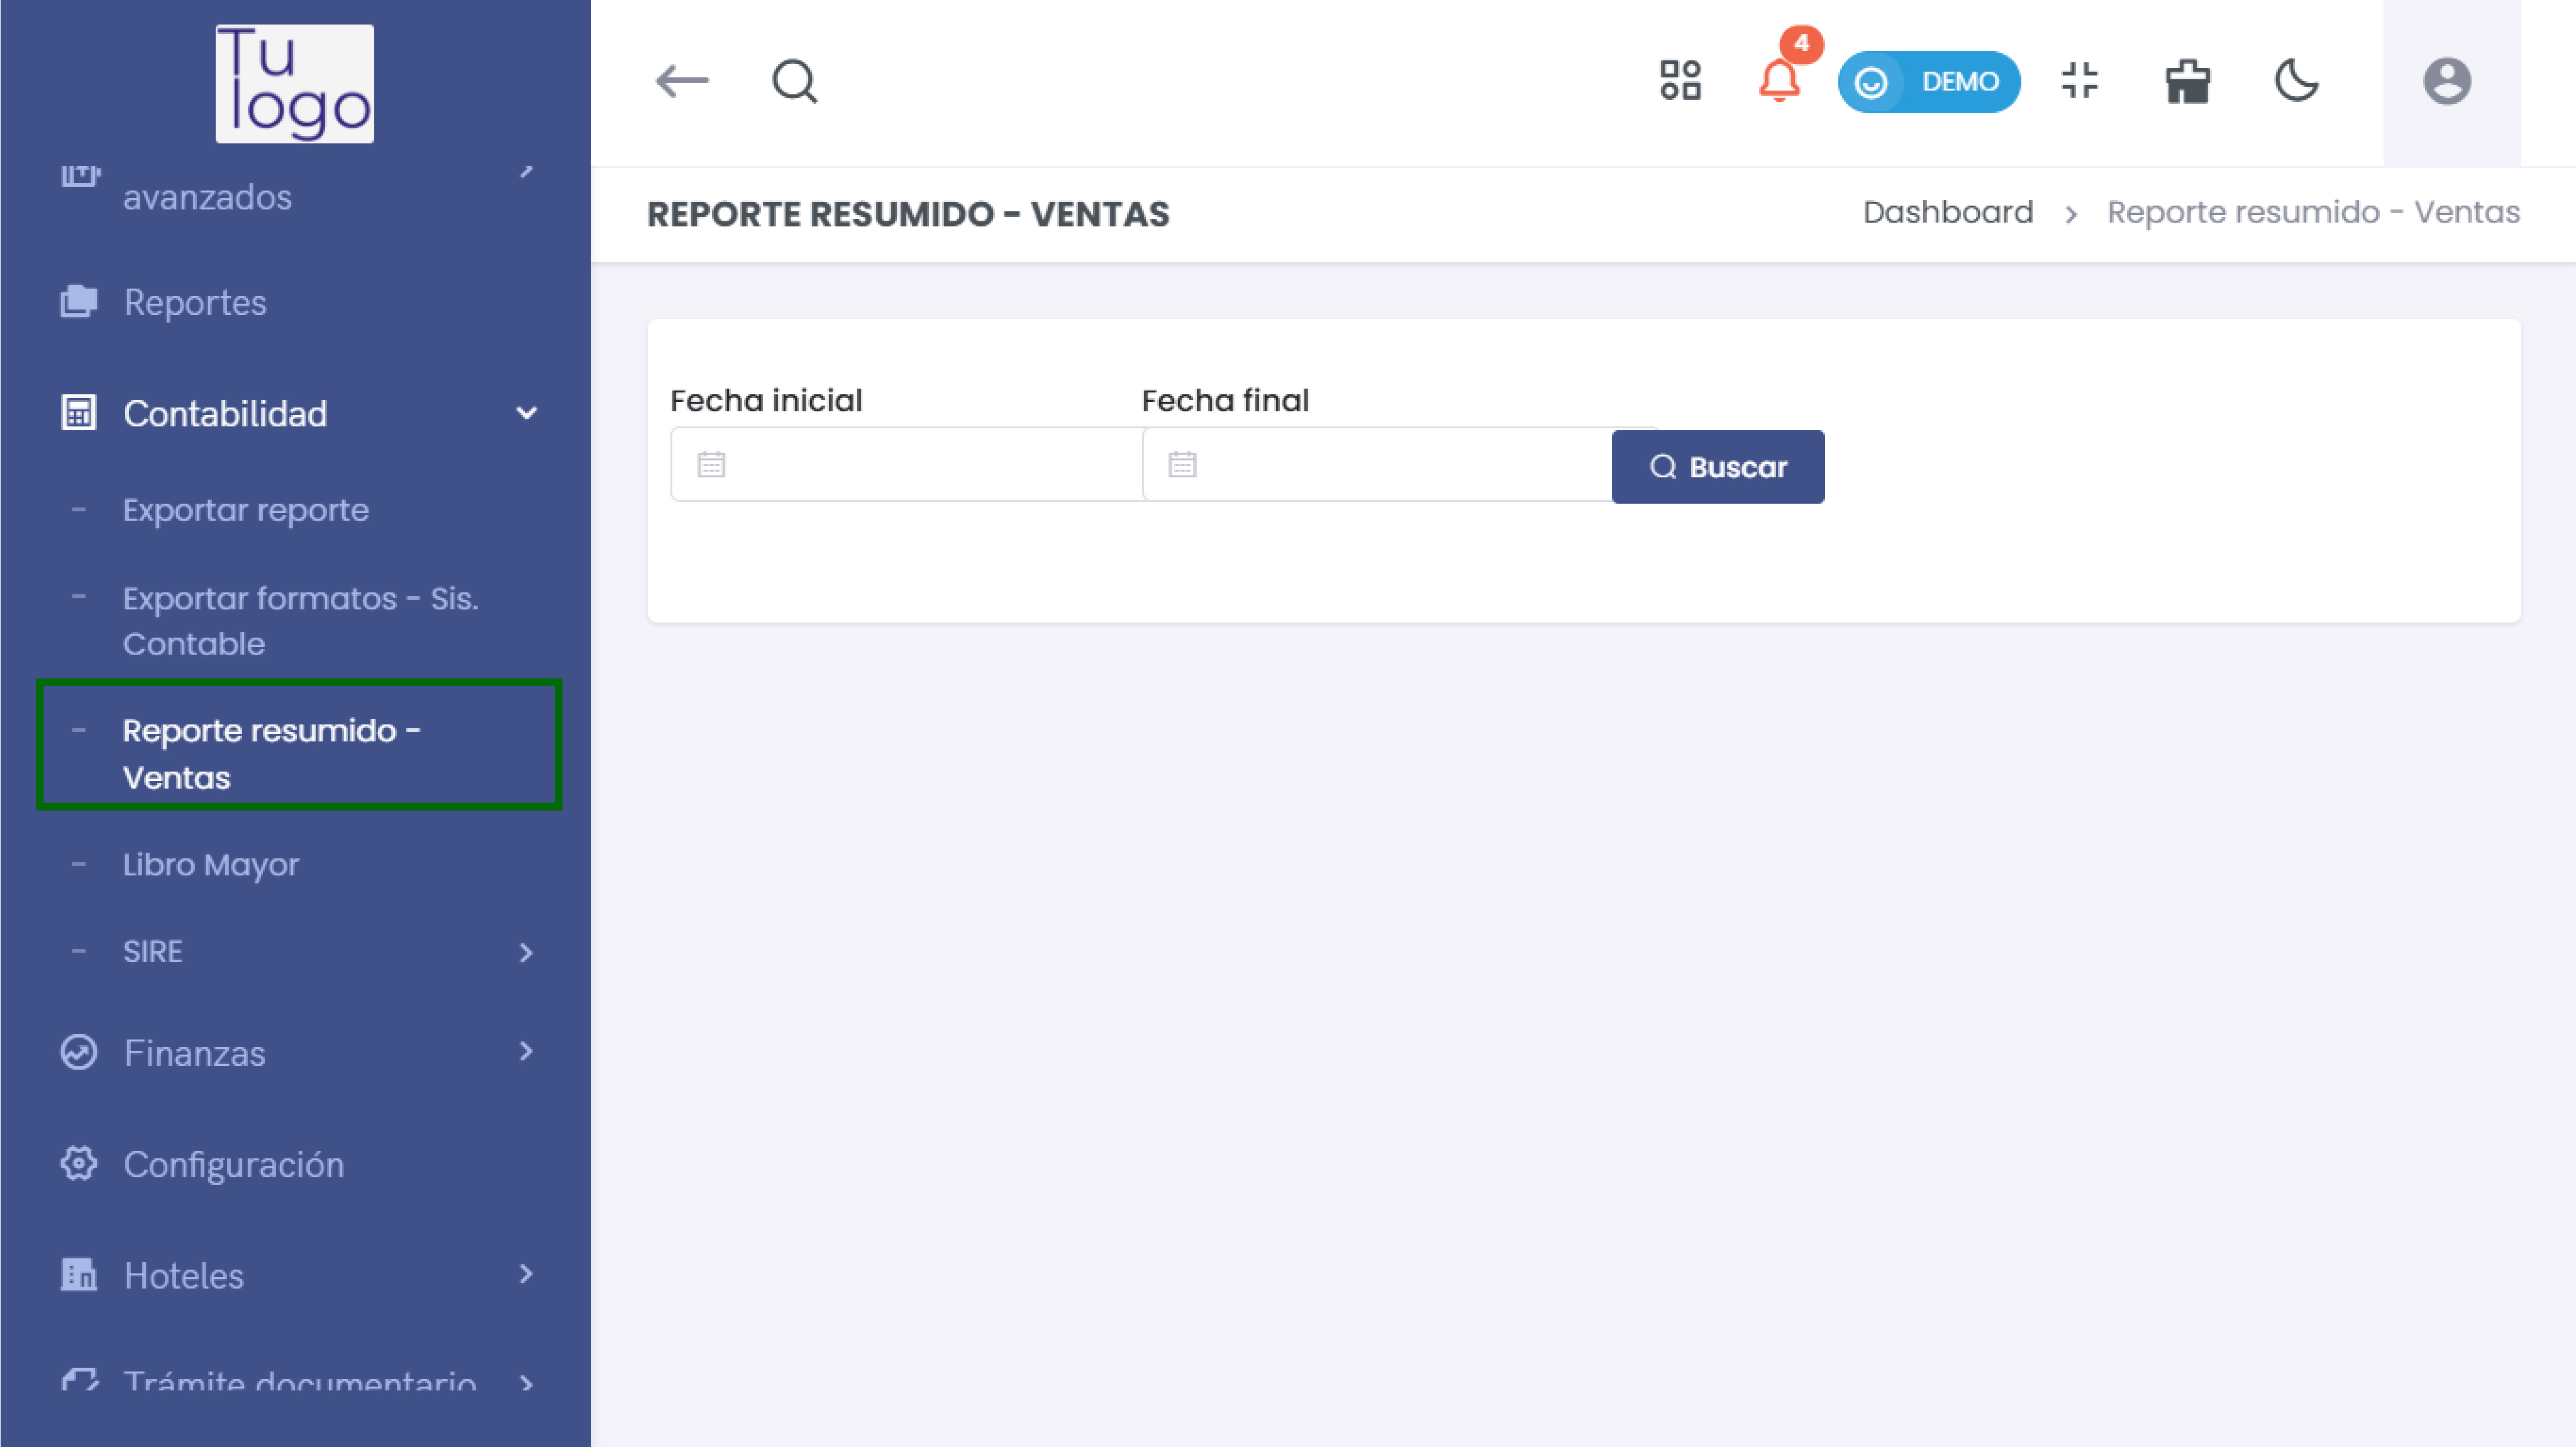Open the apps grid shortcut icon
This screenshot has width=2576, height=1447.
(1680, 81)
